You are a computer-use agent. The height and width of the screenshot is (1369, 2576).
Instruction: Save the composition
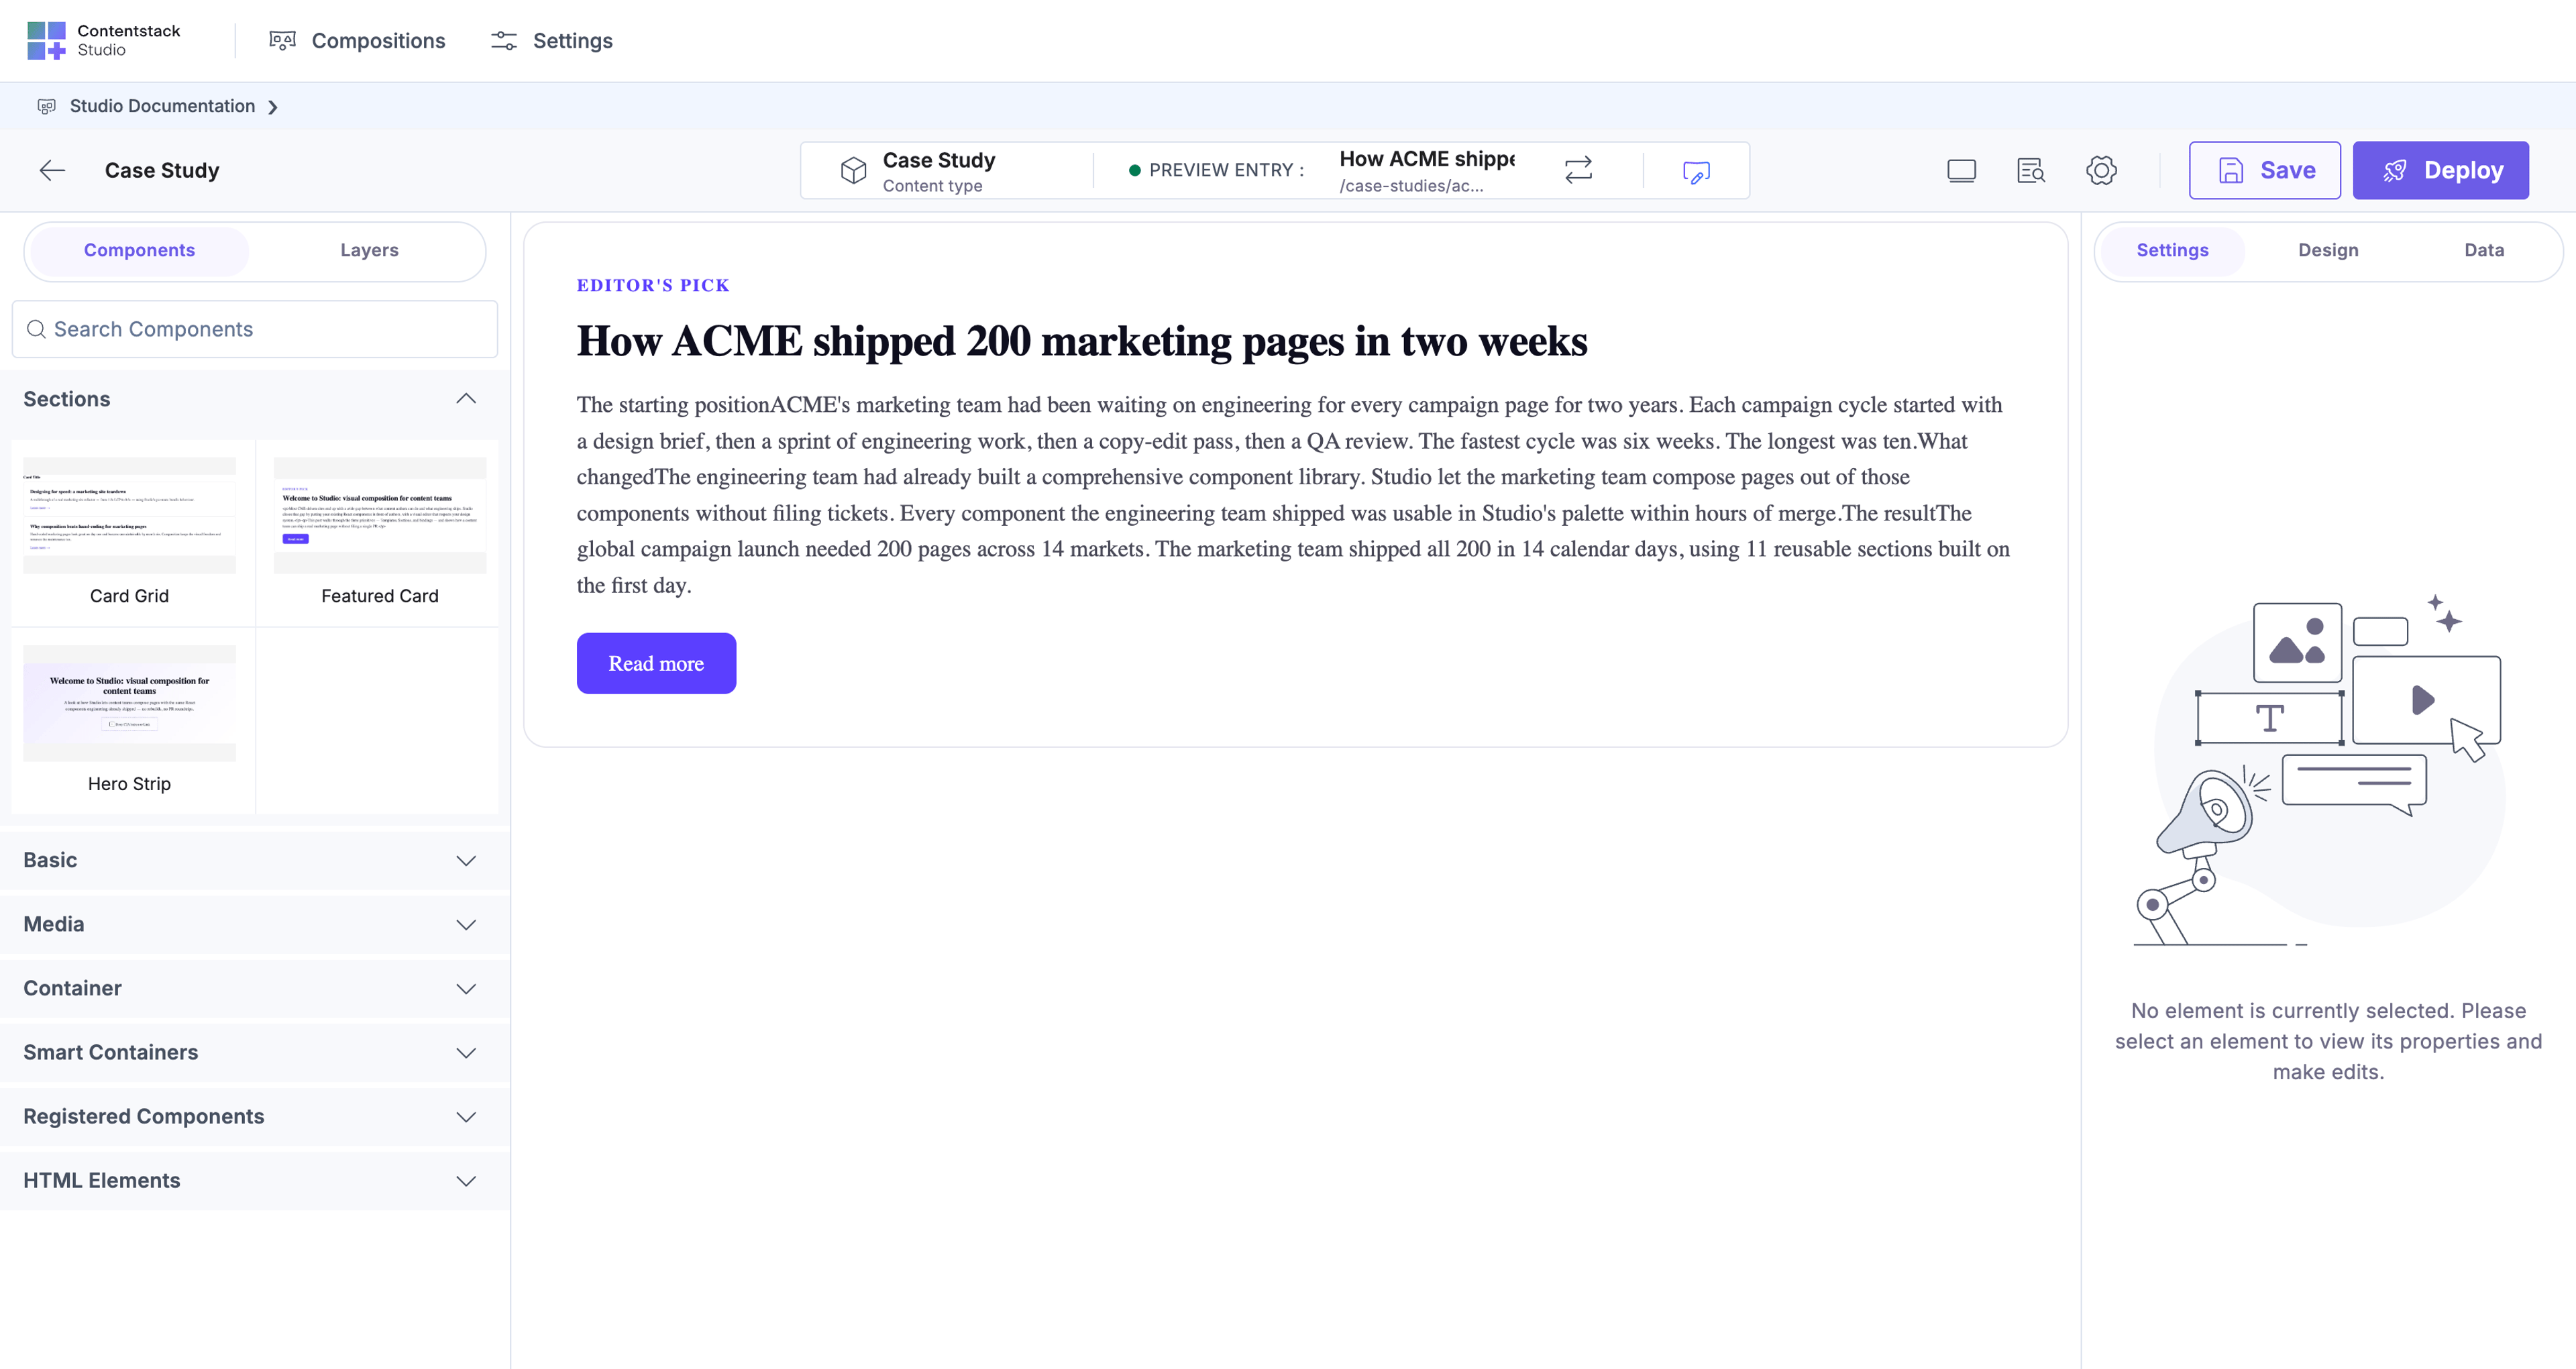(x=2264, y=170)
